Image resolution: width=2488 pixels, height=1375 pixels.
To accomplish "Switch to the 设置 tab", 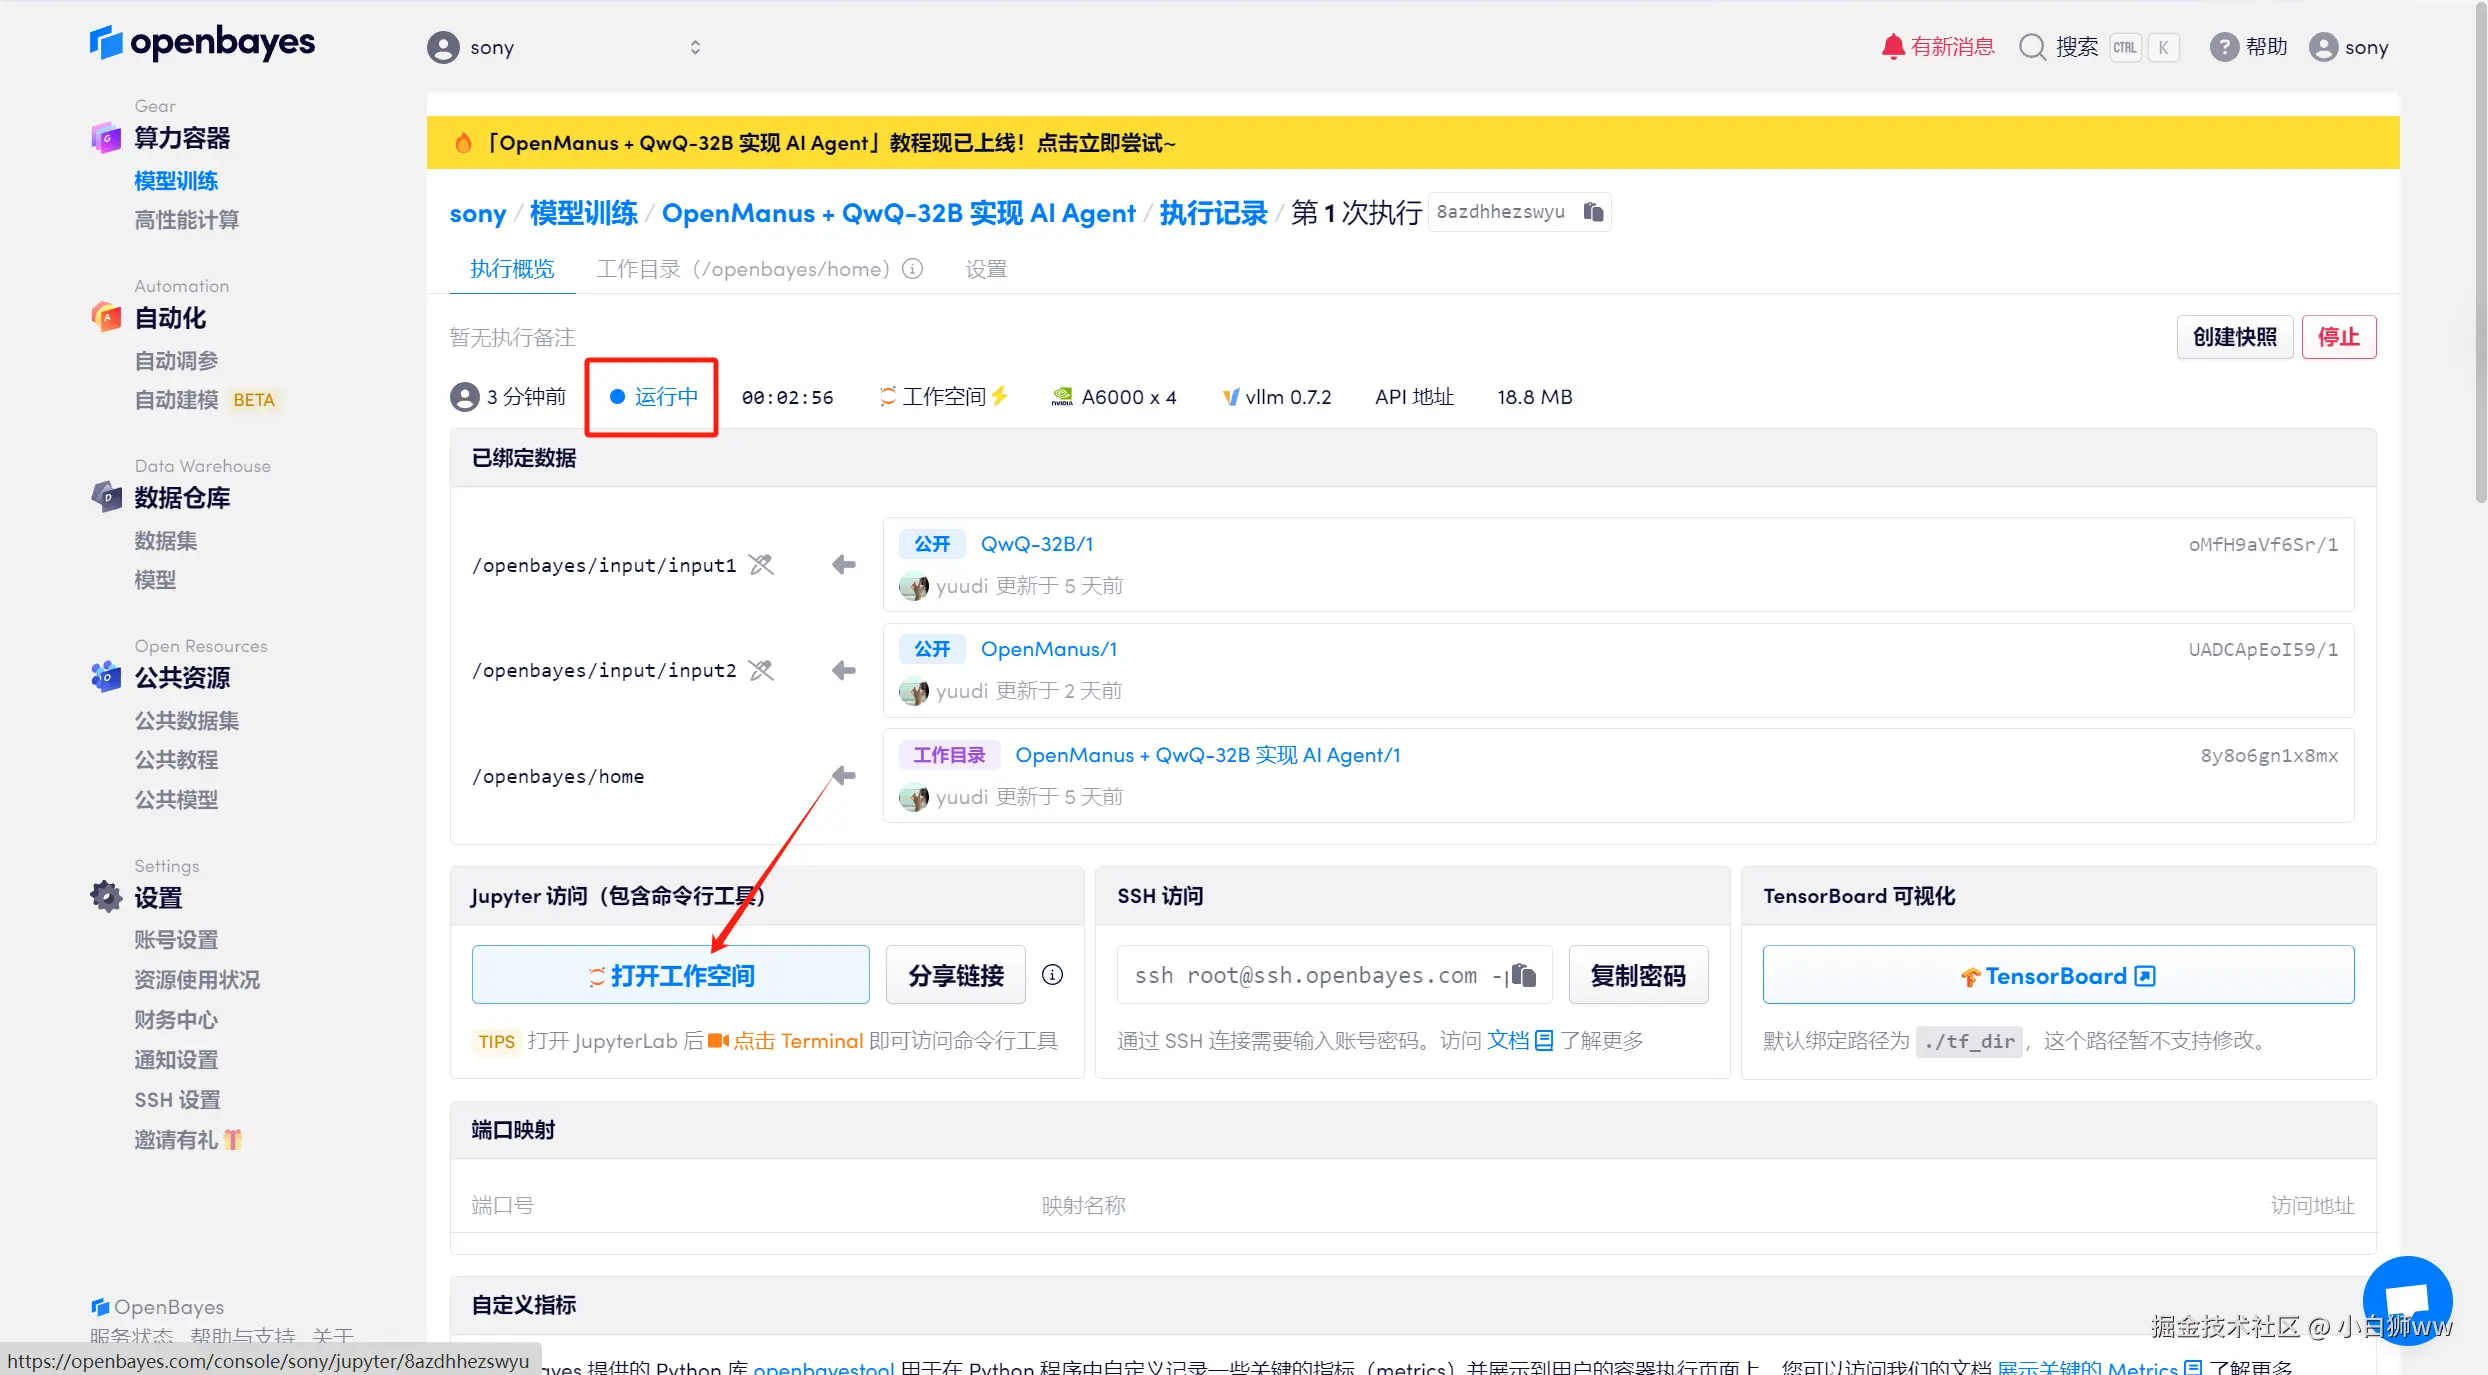I will [986, 269].
